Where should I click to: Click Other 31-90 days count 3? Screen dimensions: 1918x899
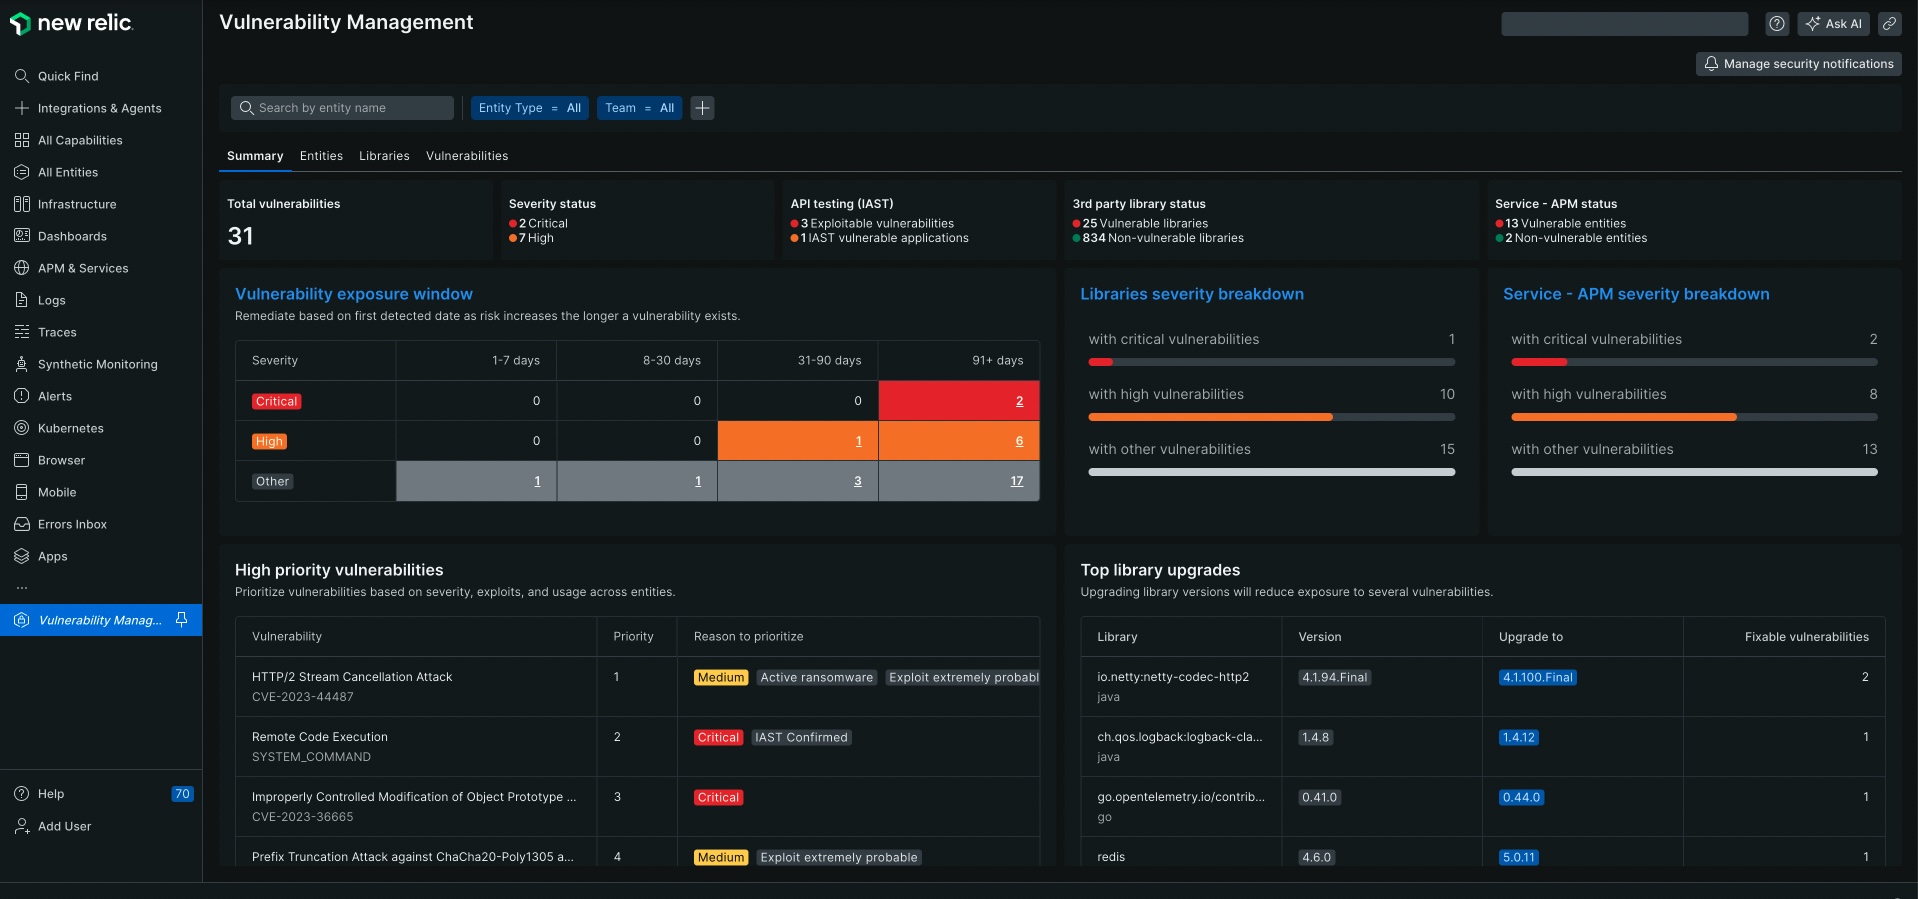tap(857, 481)
